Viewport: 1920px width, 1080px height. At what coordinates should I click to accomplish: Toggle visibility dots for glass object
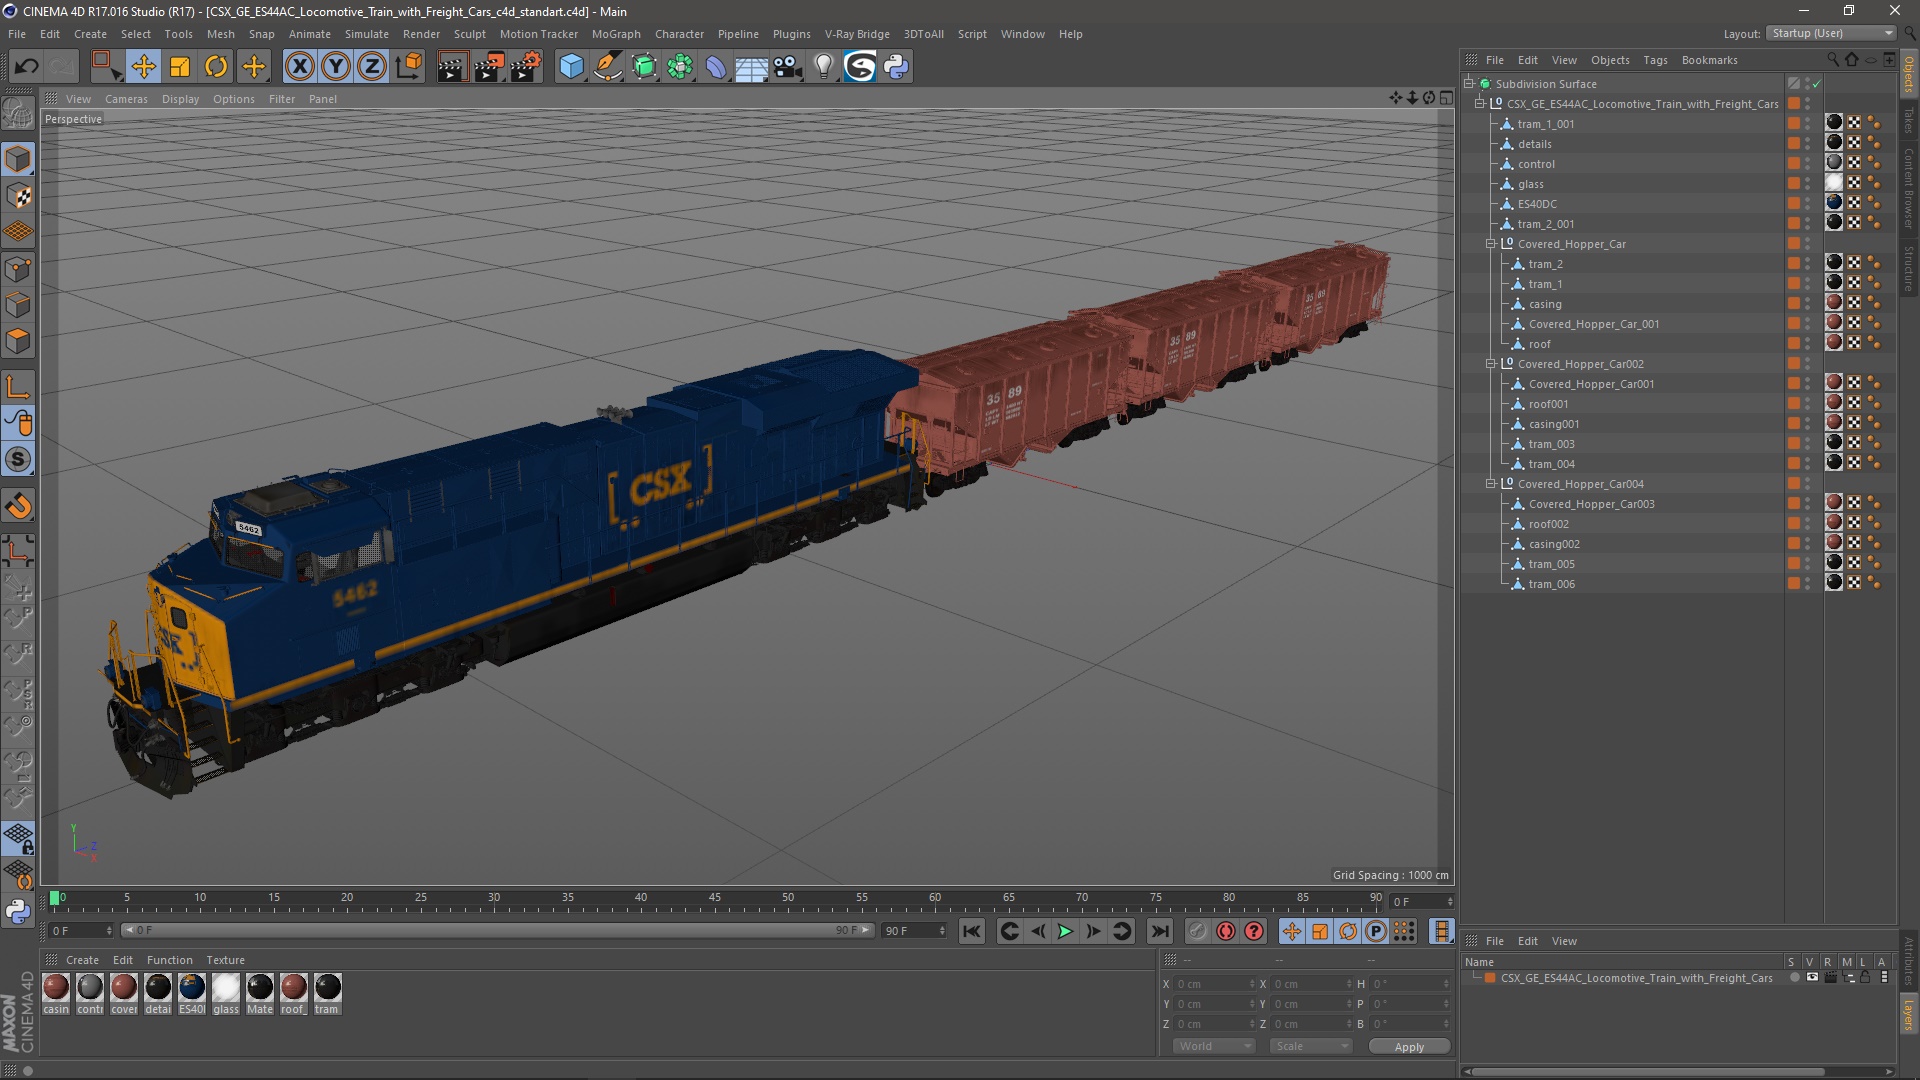(x=1808, y=184)
